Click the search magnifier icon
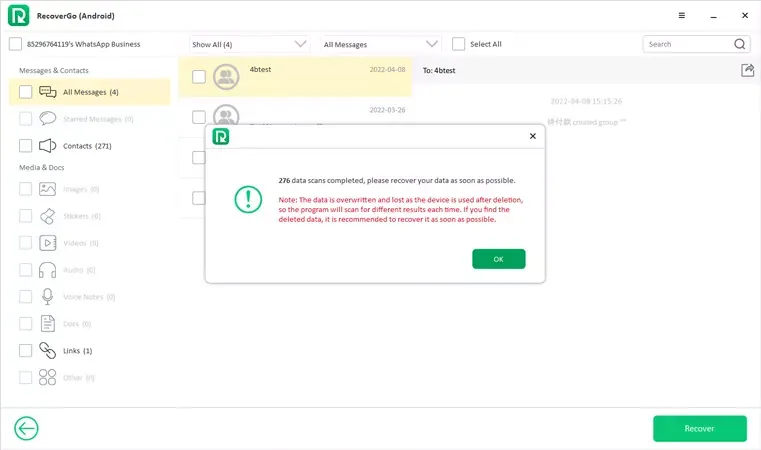761x450 pixels. pos(739,44)
